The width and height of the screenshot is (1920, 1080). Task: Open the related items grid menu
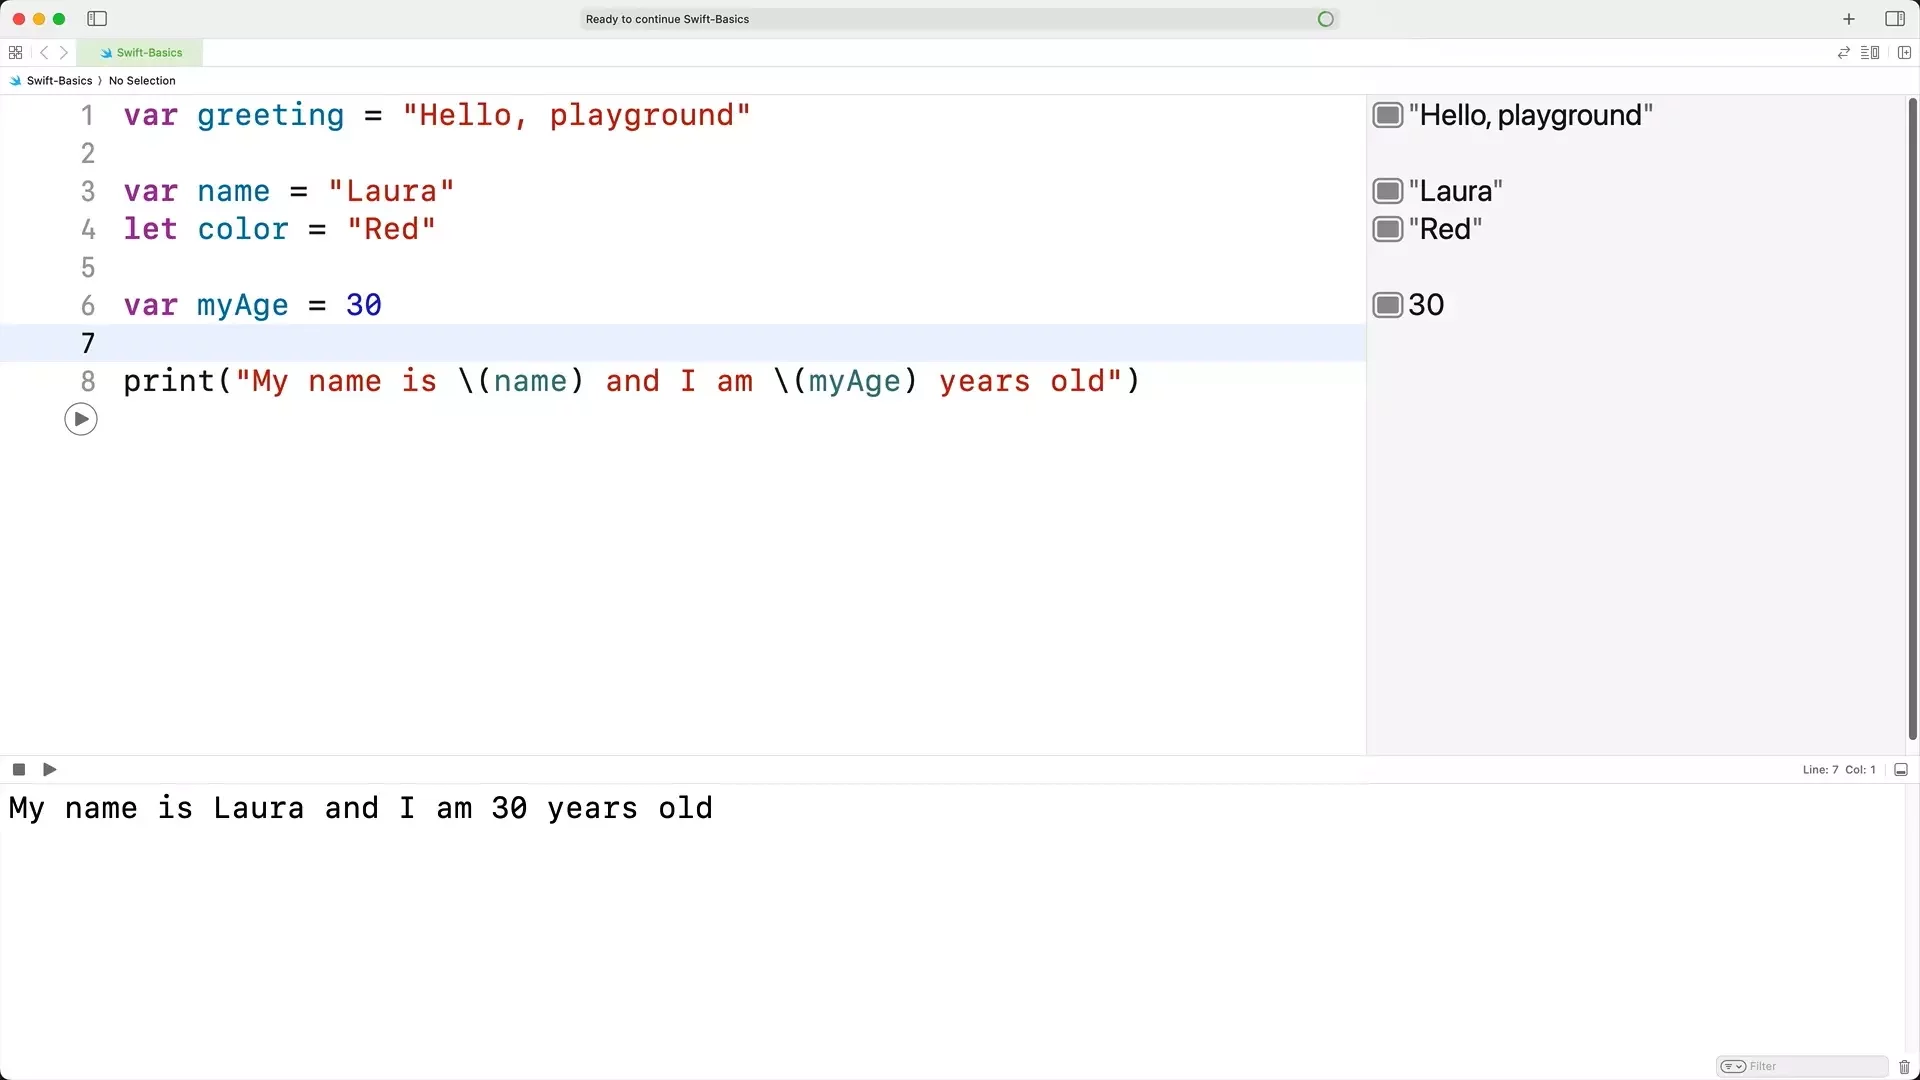[x=15, y=53]
